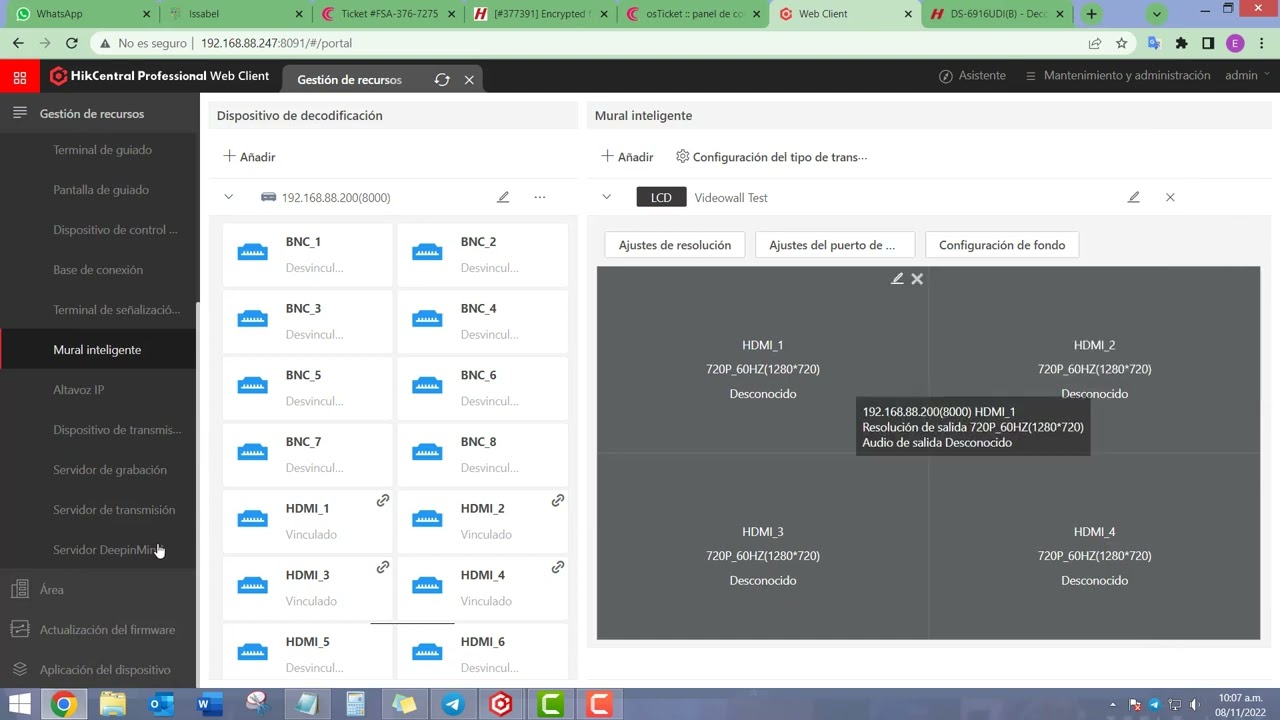Open the red apps grid menu icon
The height and width of the screenshot is (720, 1280).
19,76
